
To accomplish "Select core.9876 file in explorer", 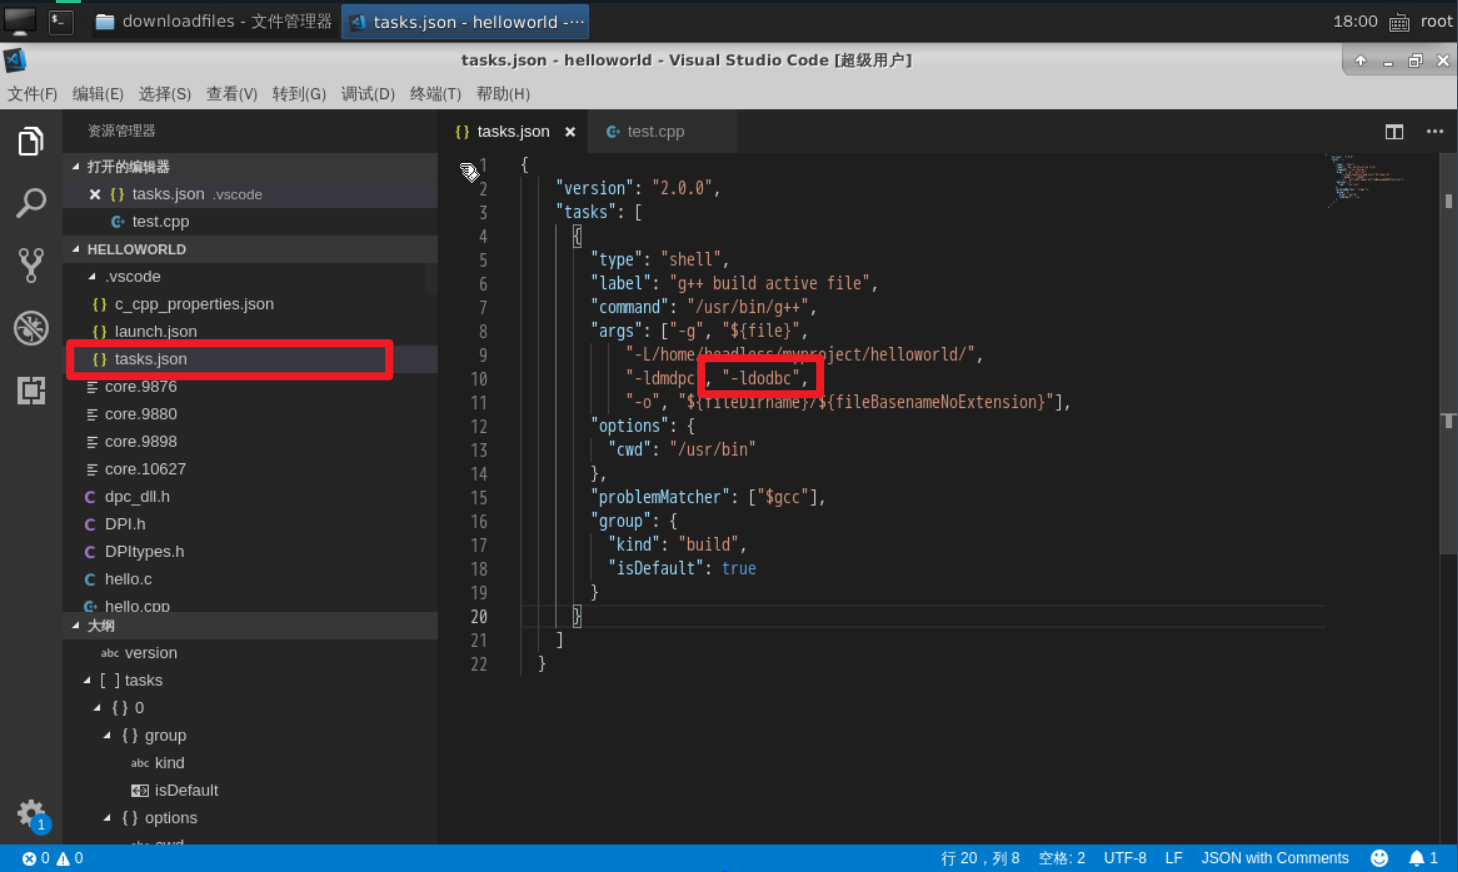I will coord(250,387).
